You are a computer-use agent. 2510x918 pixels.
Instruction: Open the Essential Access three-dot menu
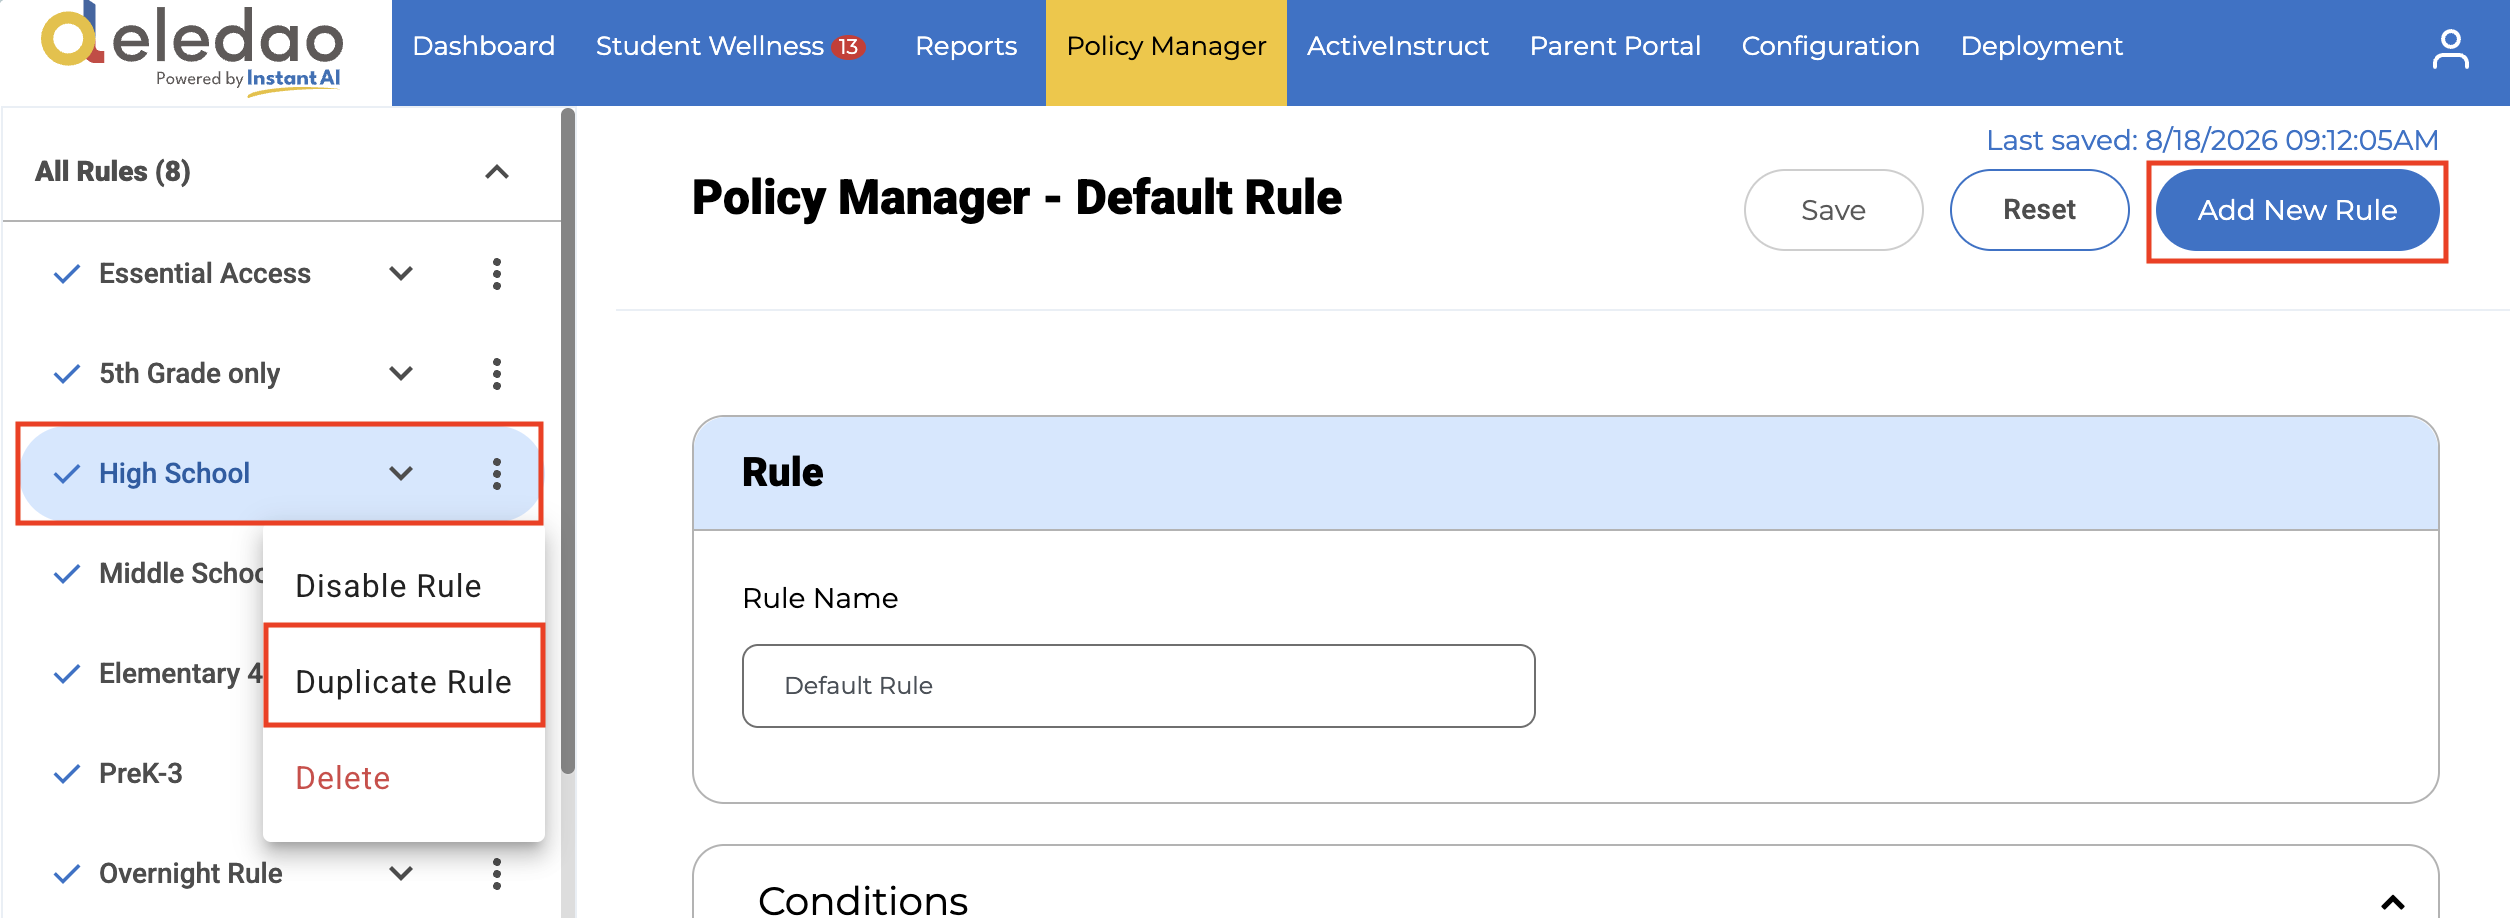tap(497, 273)
